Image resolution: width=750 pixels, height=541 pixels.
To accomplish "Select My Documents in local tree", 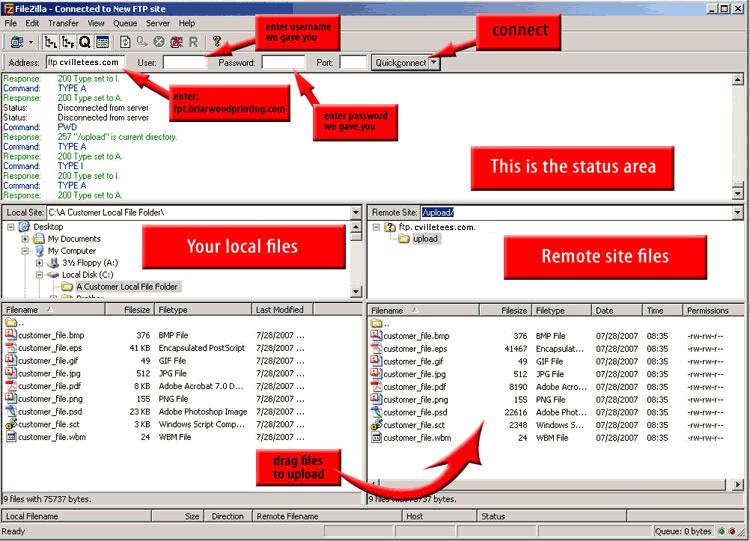I will tap(74, 239).
